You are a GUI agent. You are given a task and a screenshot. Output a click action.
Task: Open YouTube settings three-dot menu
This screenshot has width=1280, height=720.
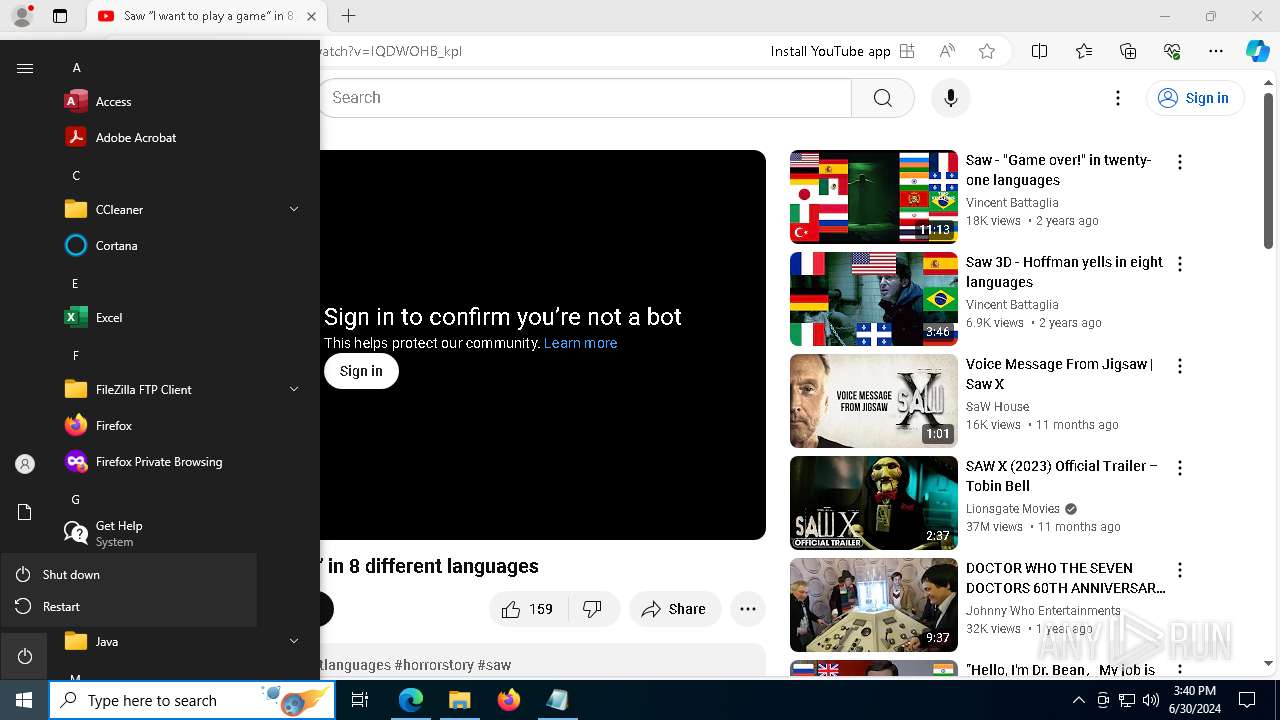coord(1118,98)
